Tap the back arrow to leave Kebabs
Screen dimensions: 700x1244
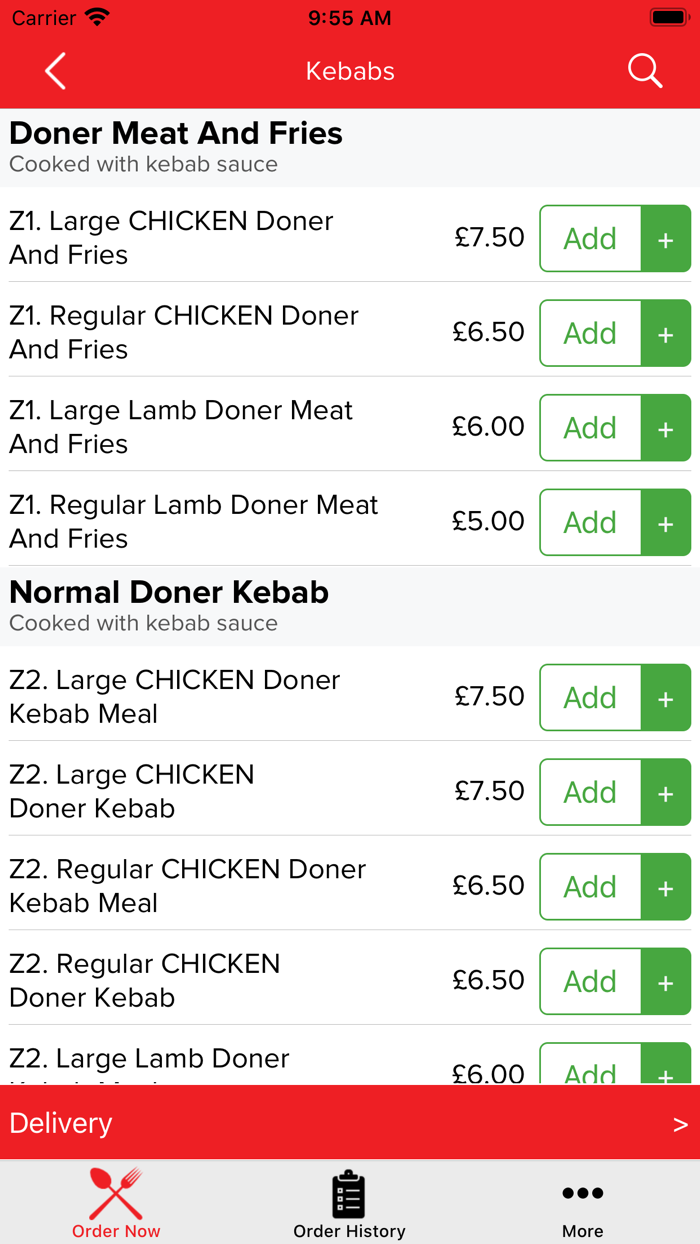(x=55, y=71)
